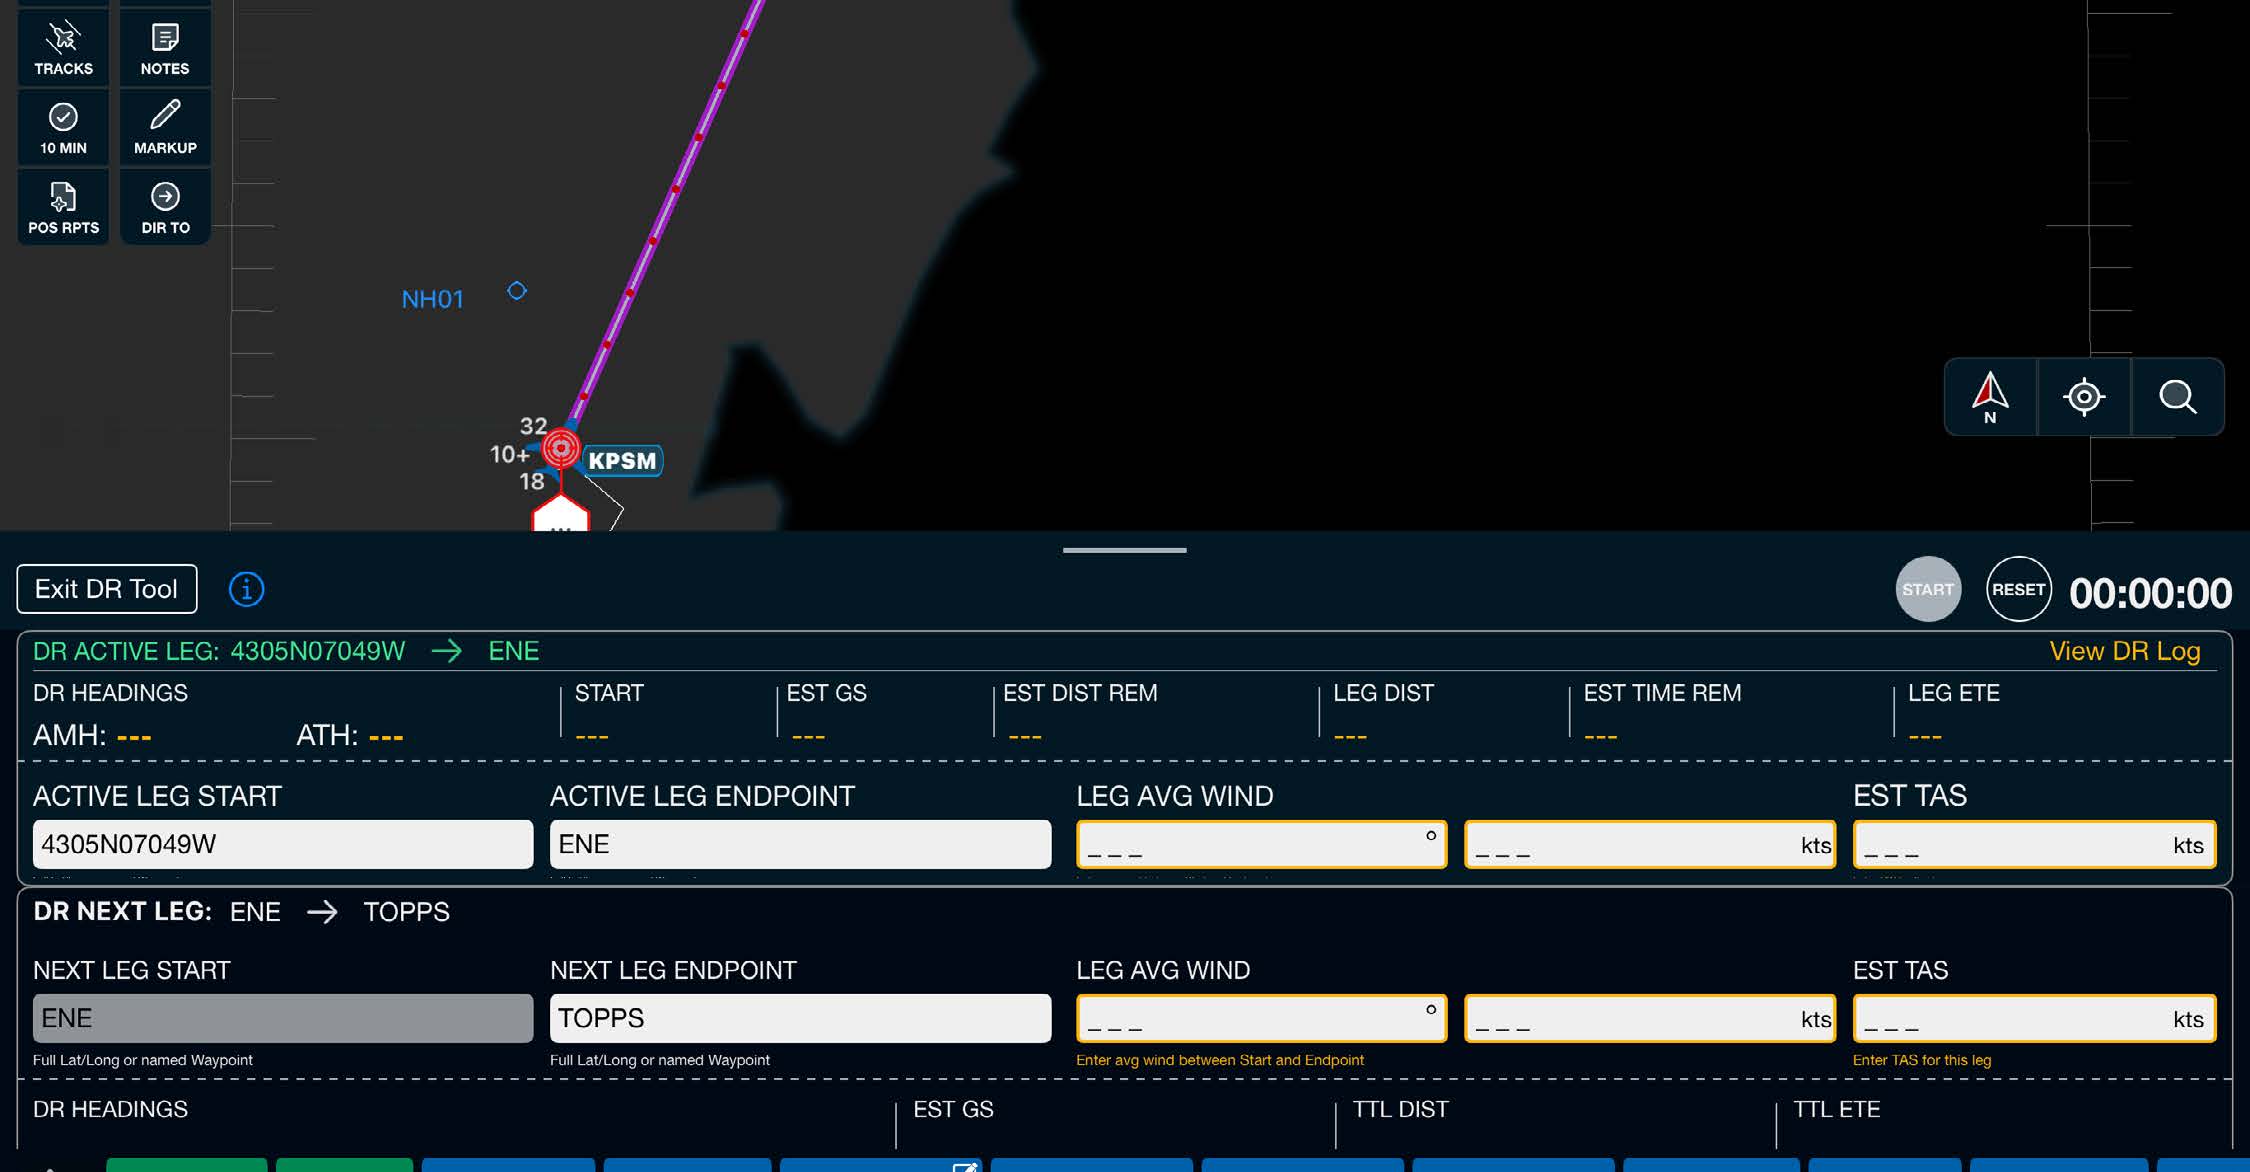Set next leg wind direction degrees field
This screenshot has height=1172, width=2250.
1261,1018
